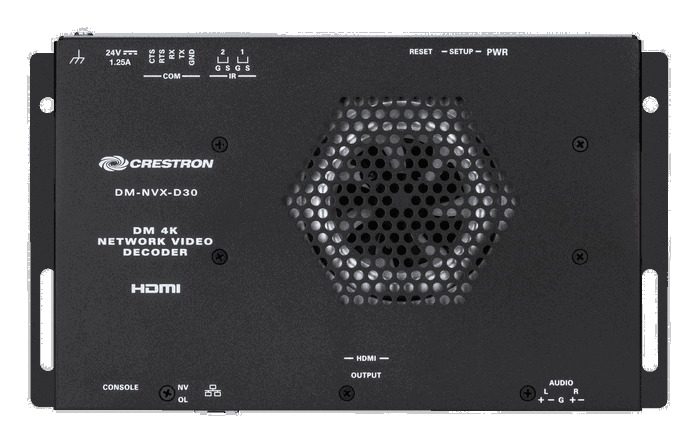Click the IR port label
The image size is (699, 446).
coord(232,76)
